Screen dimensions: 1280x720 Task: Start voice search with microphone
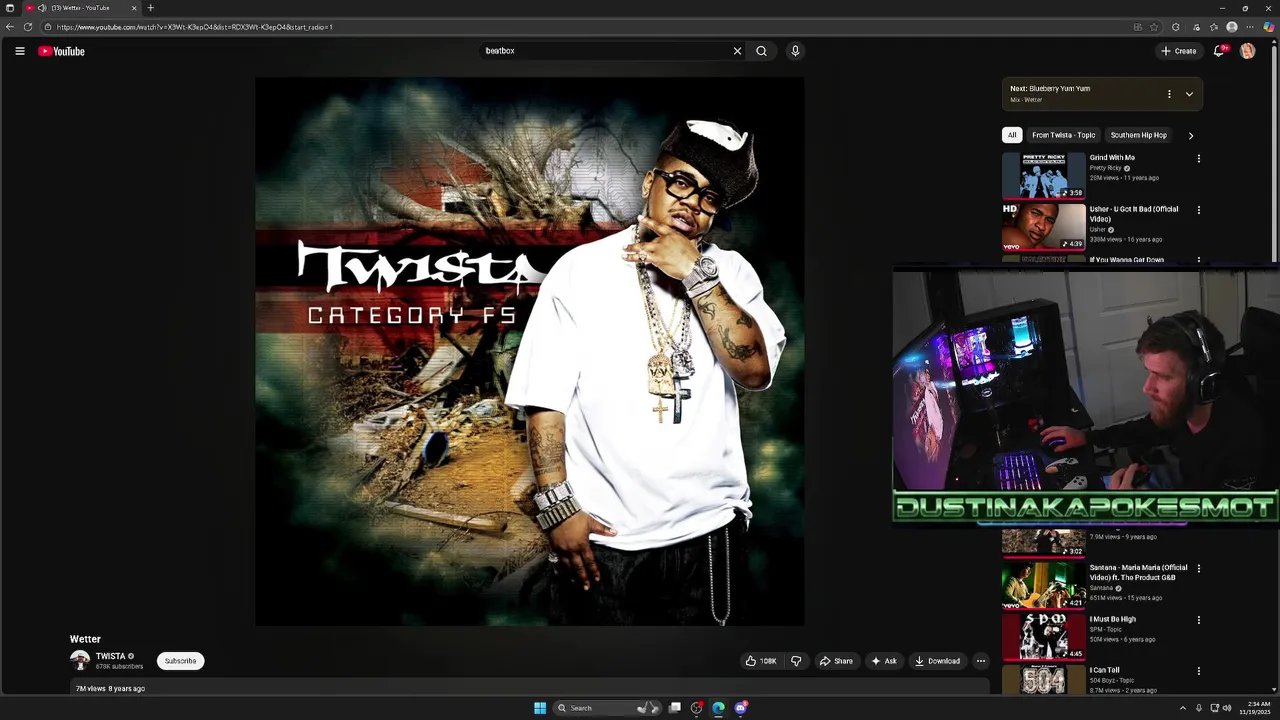[795, 51]
